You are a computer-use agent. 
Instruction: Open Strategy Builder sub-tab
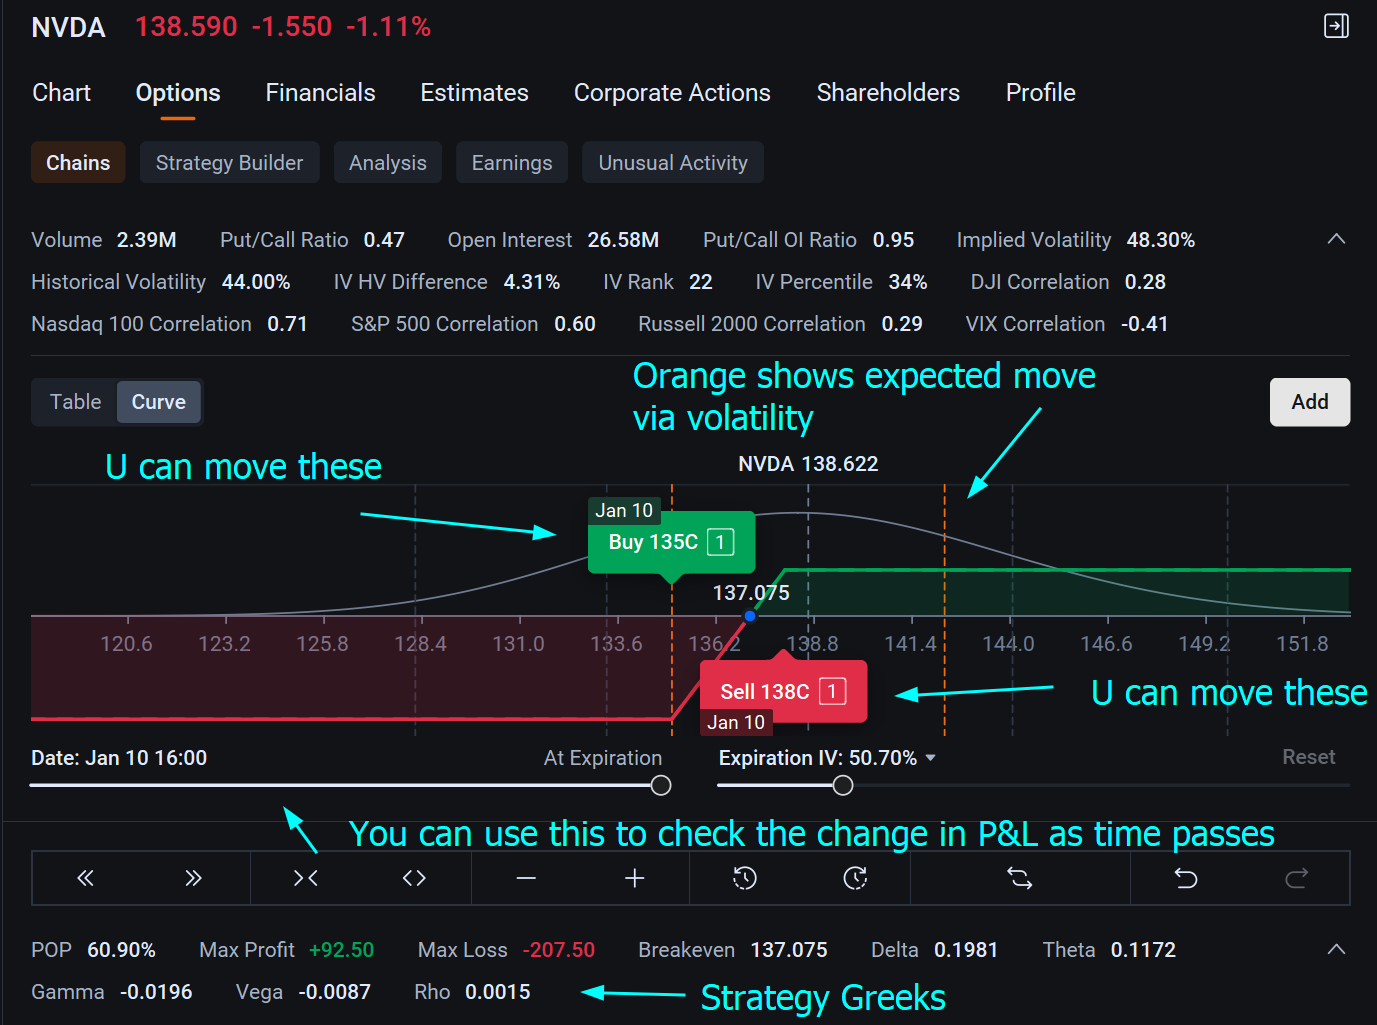tap(229, 162)
